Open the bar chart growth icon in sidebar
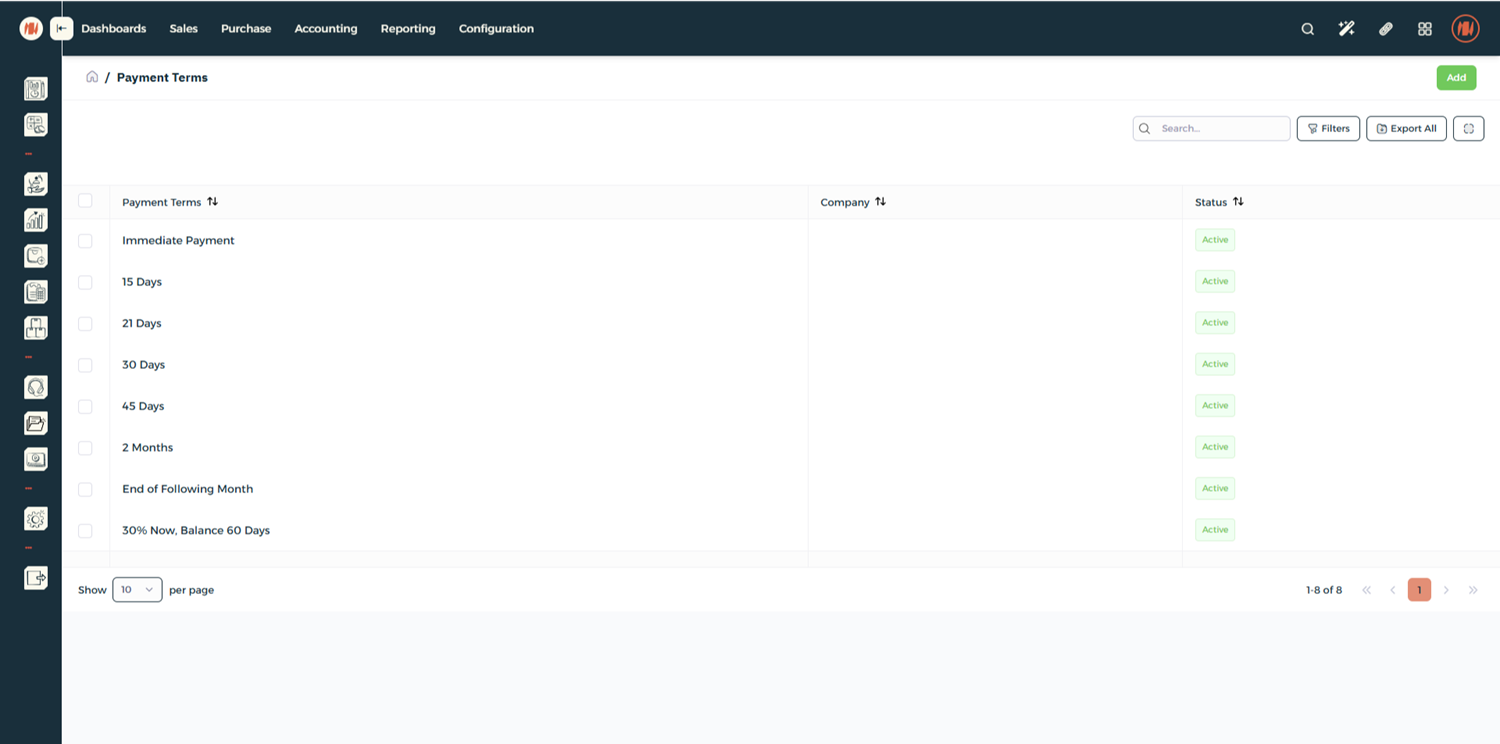 coord(36,220)
